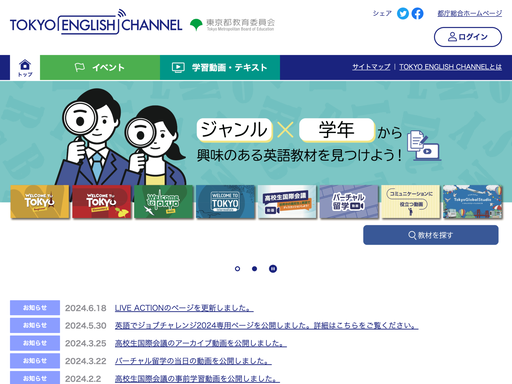Open the イベント menu

tap(100, 68)
